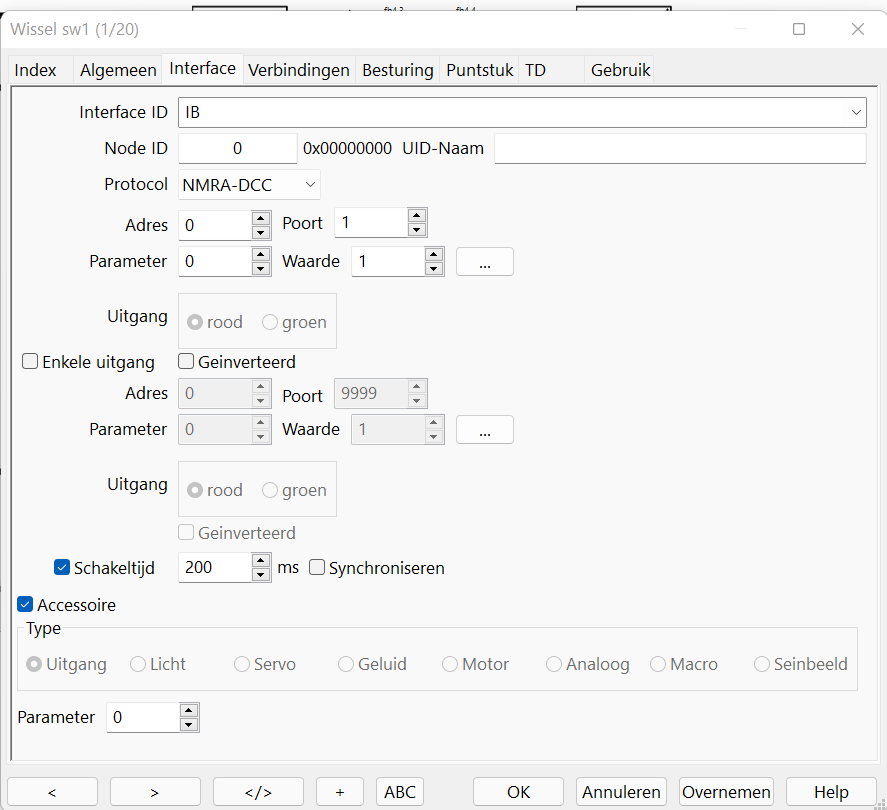Open the XML '</>' editor button
The height and width of the screenshot is (810, 887).
(258, 792)
